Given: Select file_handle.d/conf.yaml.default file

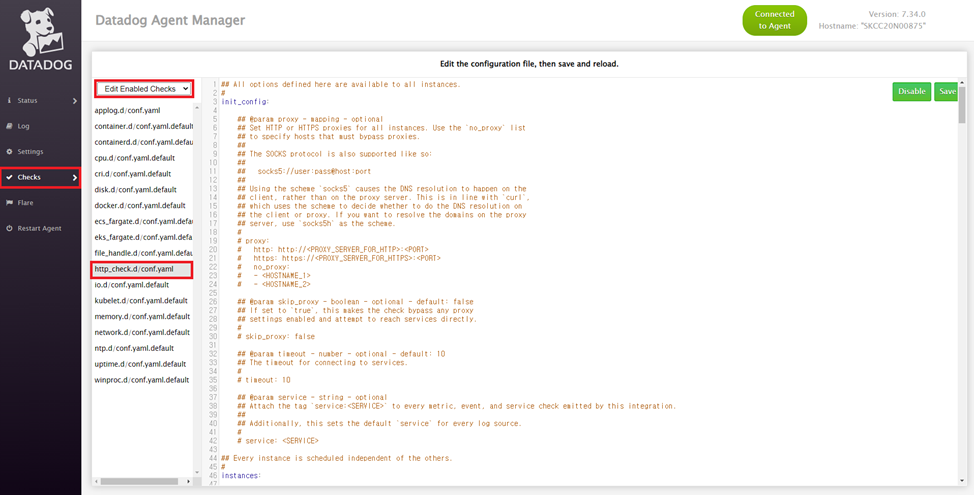Looking at the screenshot, I should [143, 253].
